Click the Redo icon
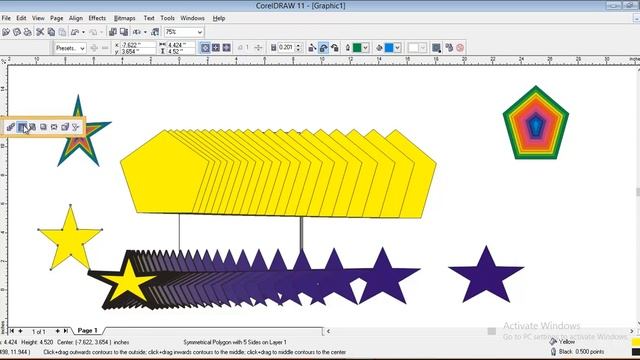The image size is (640, 360). pos(93,32)
